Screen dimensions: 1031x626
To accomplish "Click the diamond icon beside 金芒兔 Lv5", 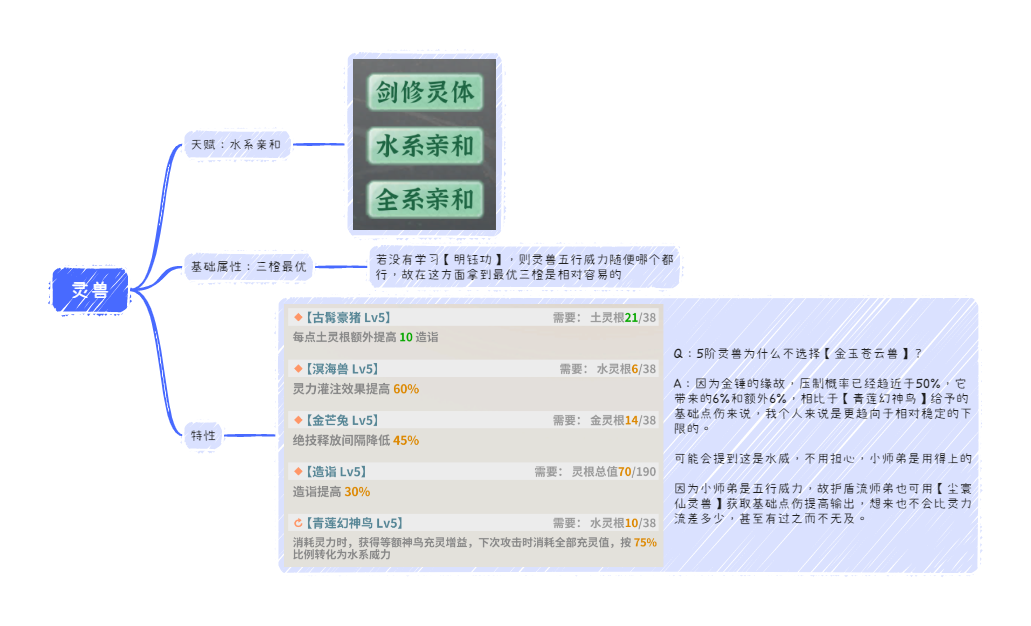I will point(298,420).
